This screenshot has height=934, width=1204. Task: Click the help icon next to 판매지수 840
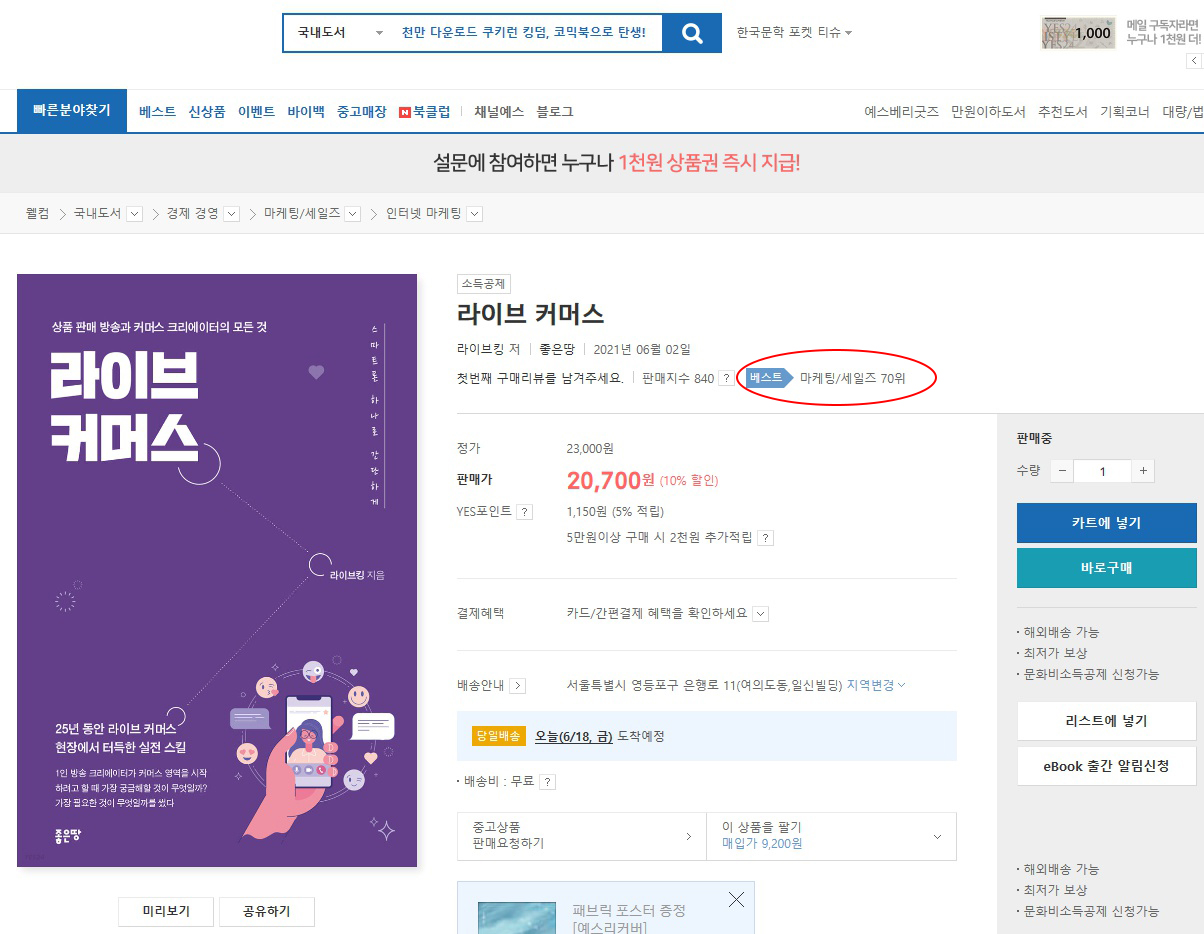tap(726, 379)
